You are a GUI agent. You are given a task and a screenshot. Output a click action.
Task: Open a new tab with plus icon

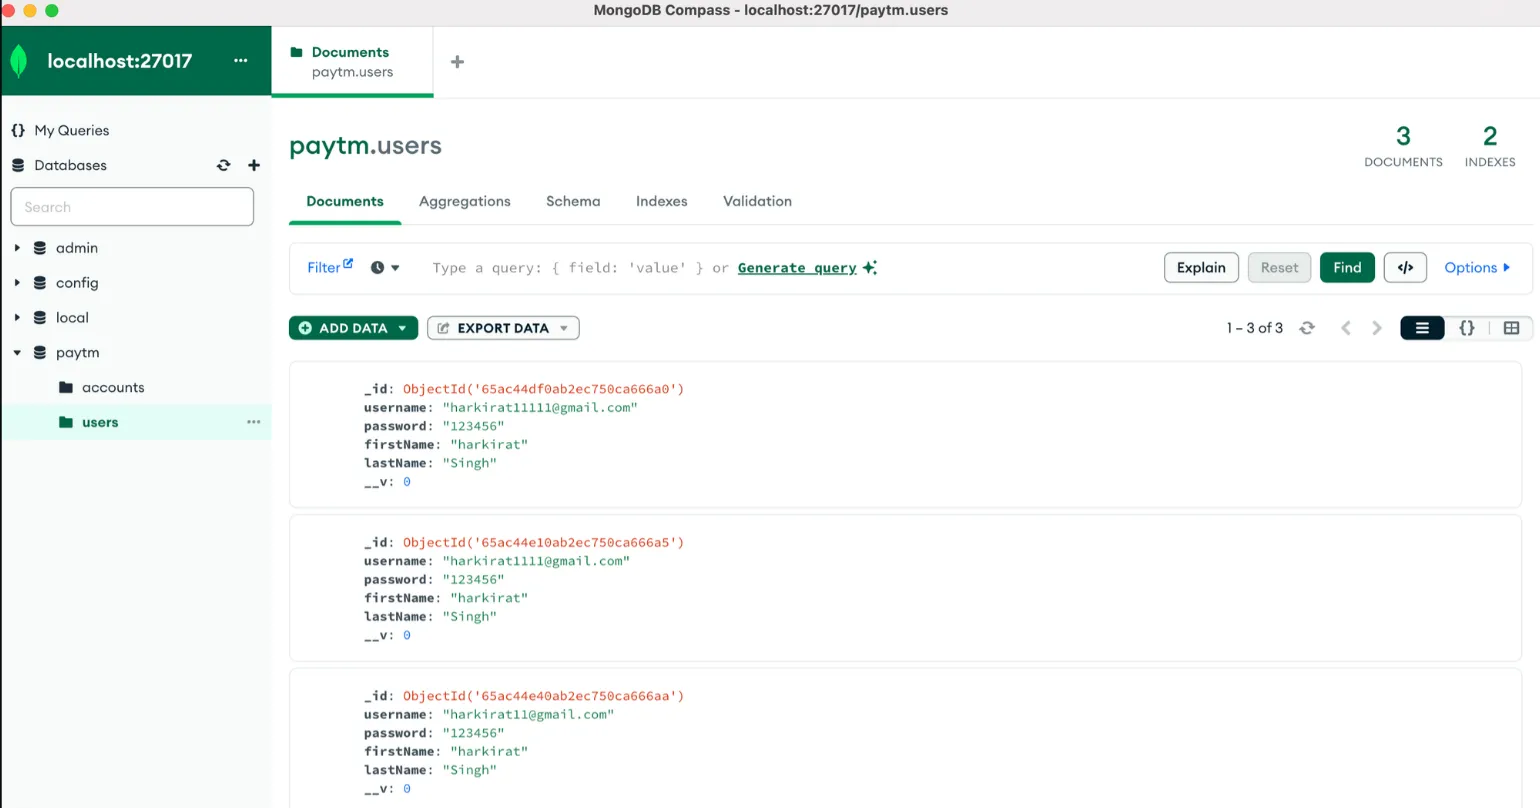(457, 62)
